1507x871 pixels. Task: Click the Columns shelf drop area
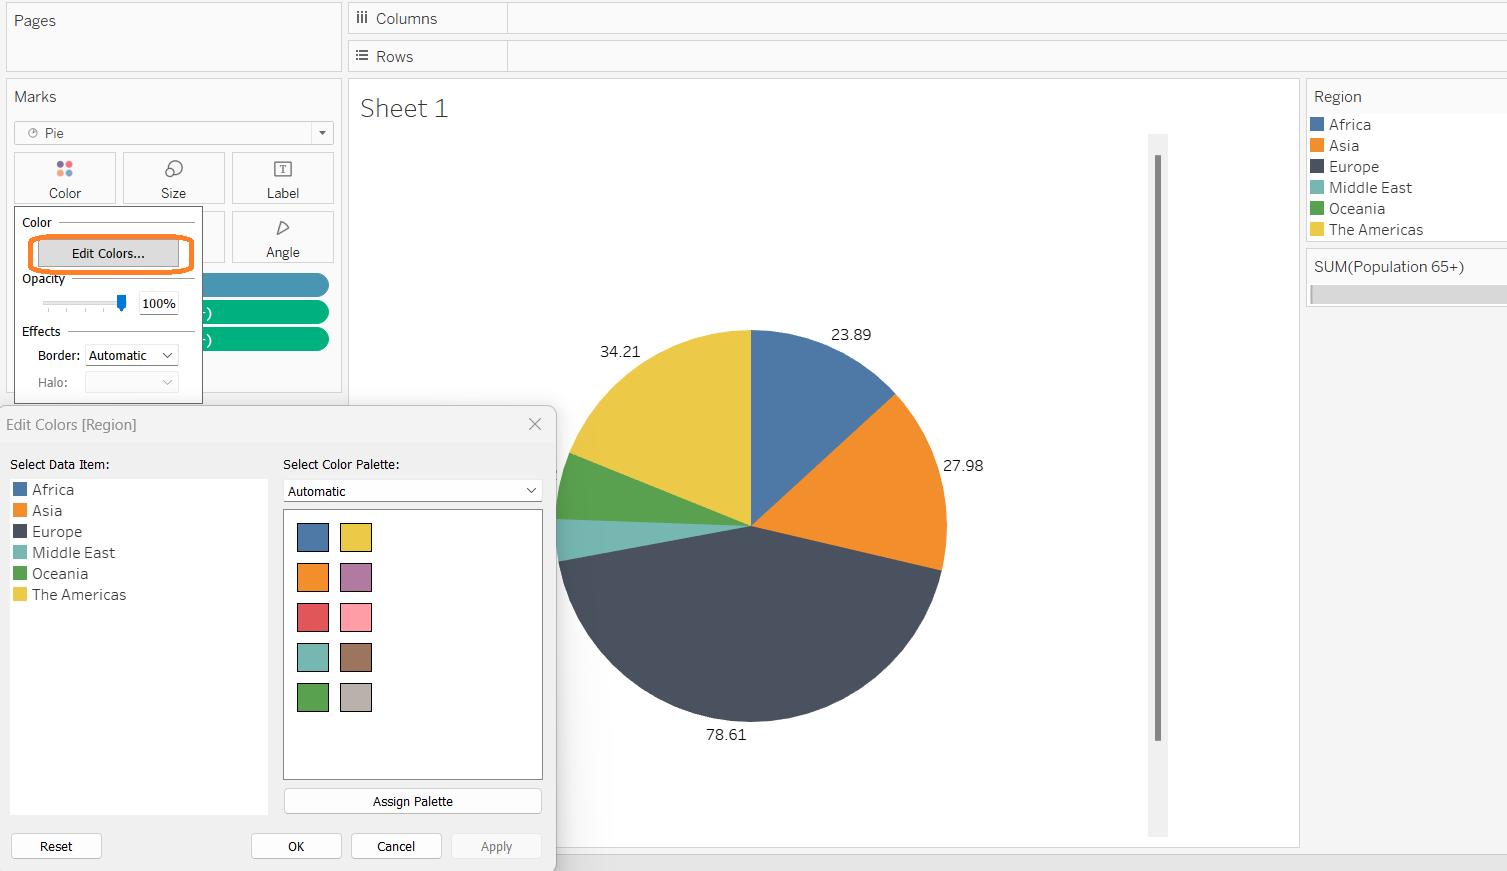[1007, 18]
